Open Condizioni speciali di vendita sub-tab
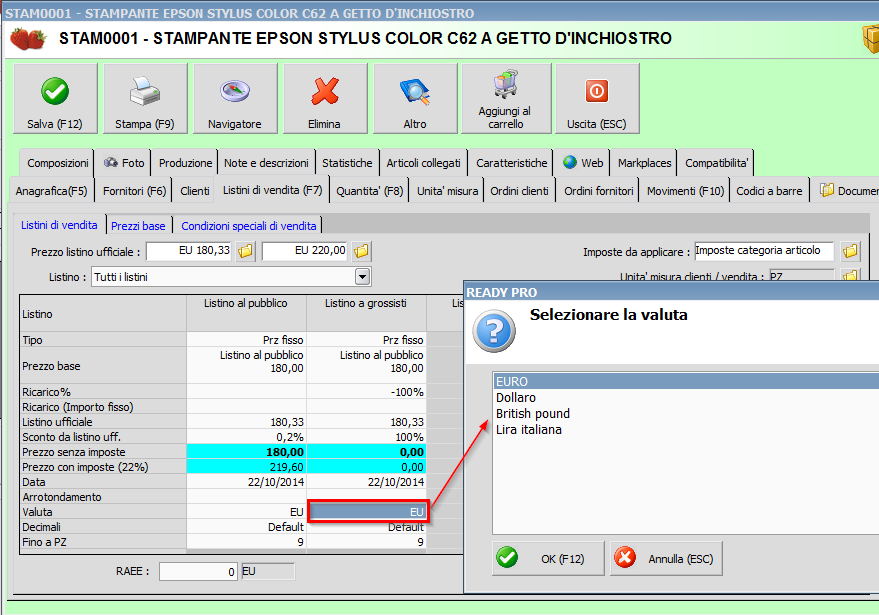The height and width of the screenshot is (615, 879). (248, 226)
